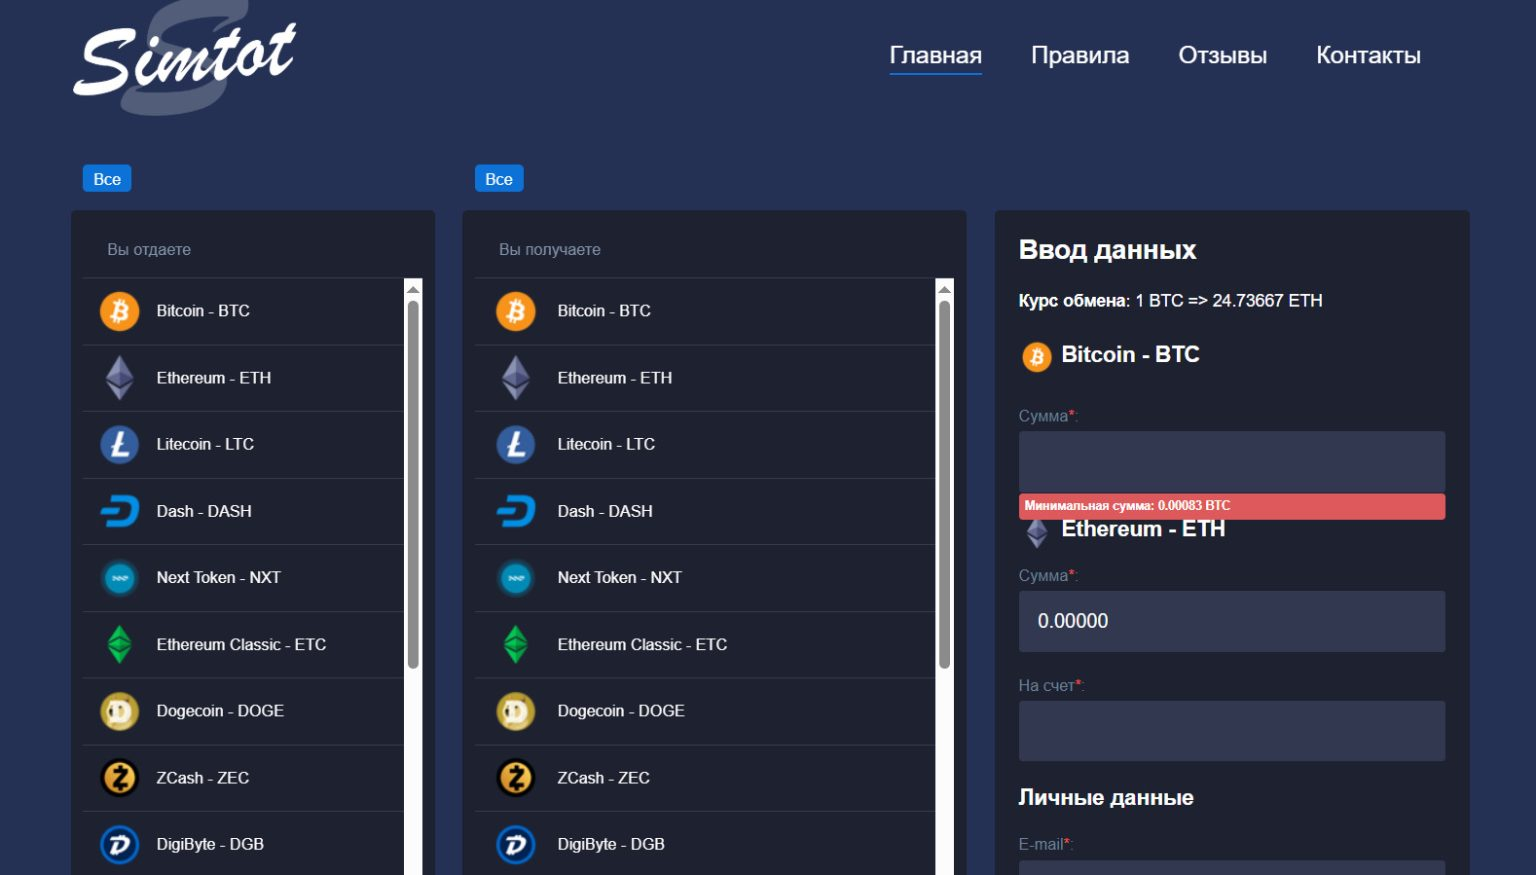The width and height of the screenshot is (1536, 875).
Task: Click the Bitcoin icon in the receive list
Action: (x=516, y=311)
